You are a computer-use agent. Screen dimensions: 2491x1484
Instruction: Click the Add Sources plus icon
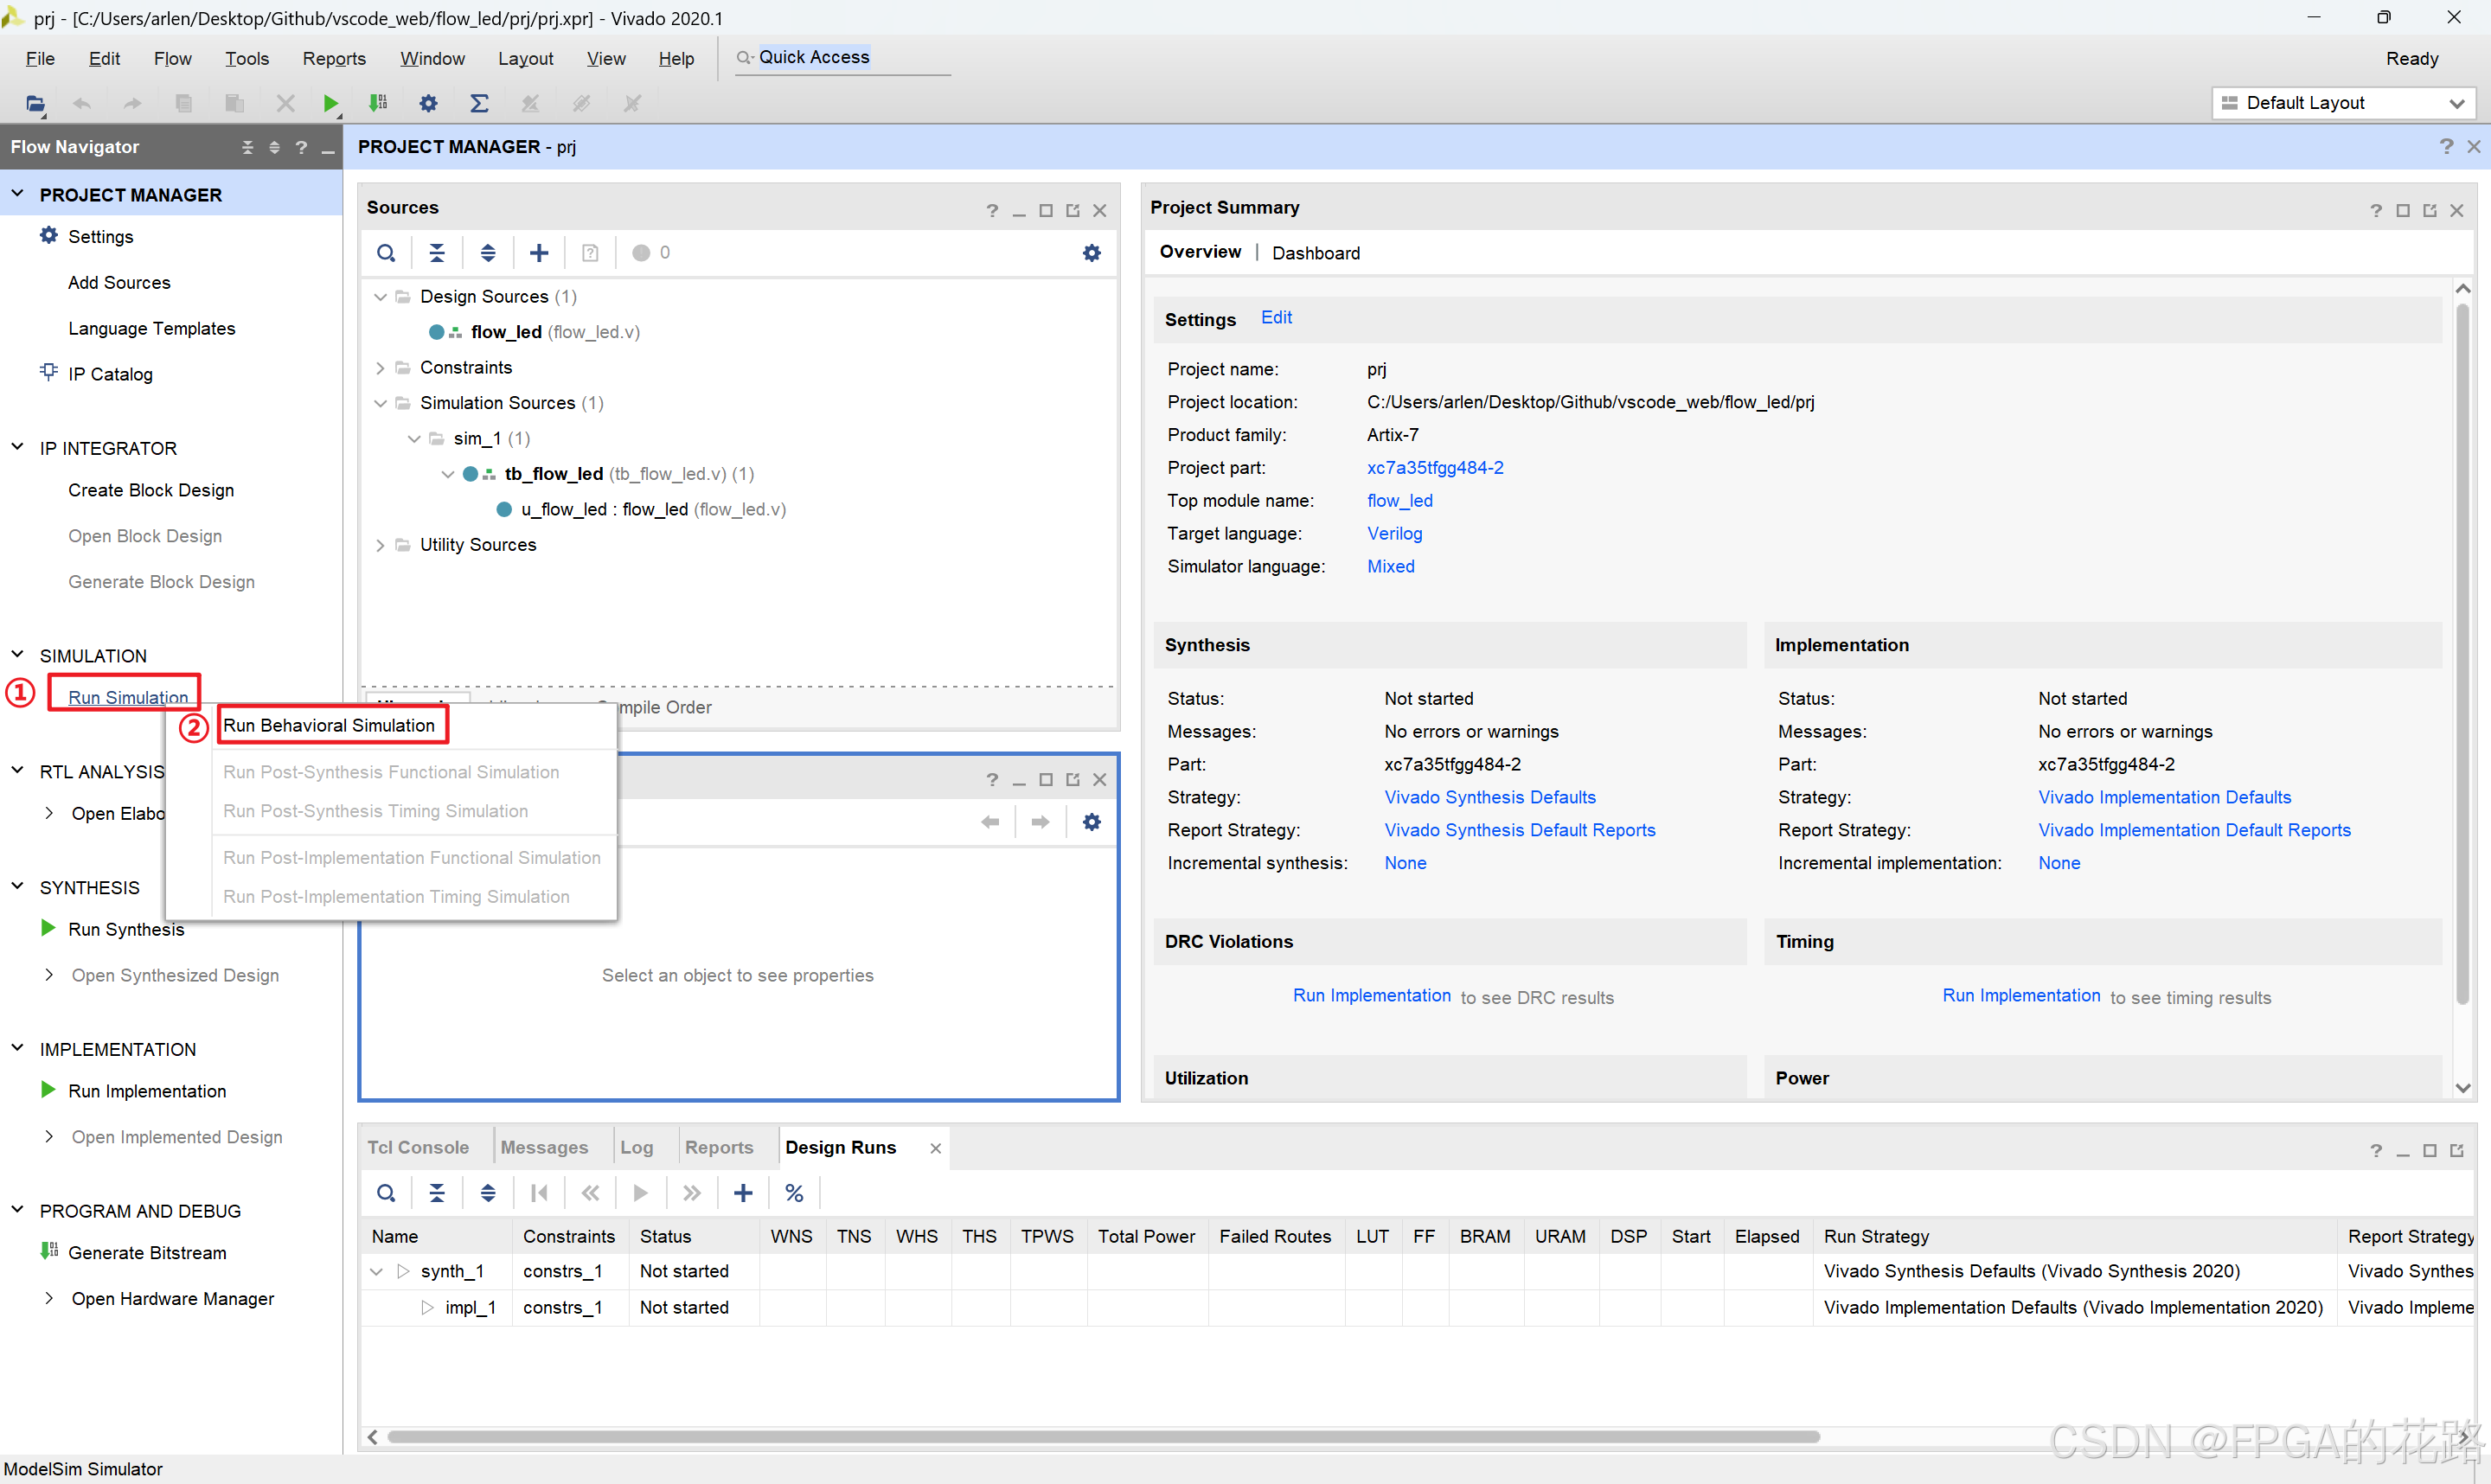coord(539,253)
